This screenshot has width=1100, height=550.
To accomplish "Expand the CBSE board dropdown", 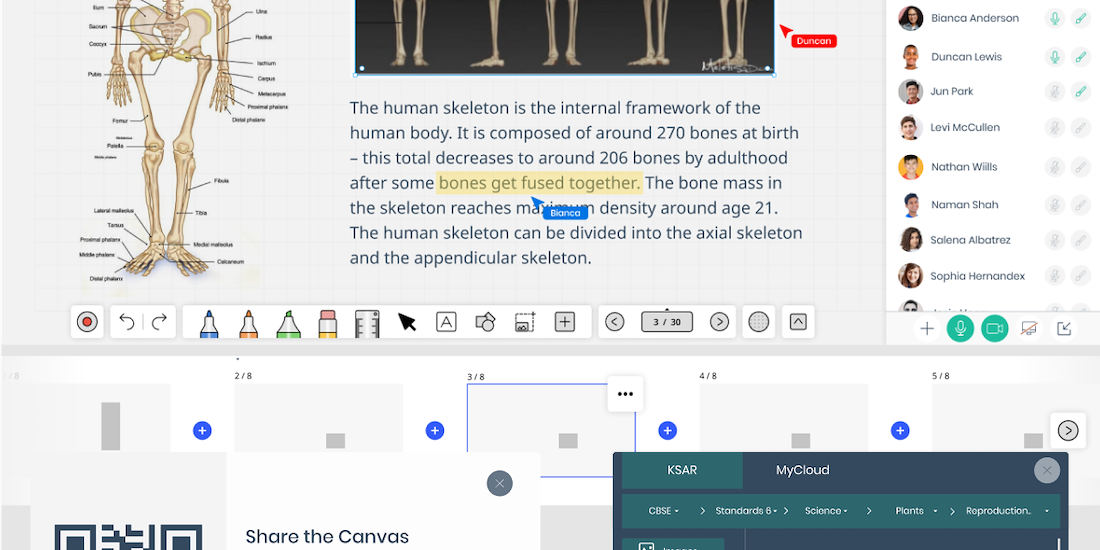I will pyautogui.click(x=664, y=511).
